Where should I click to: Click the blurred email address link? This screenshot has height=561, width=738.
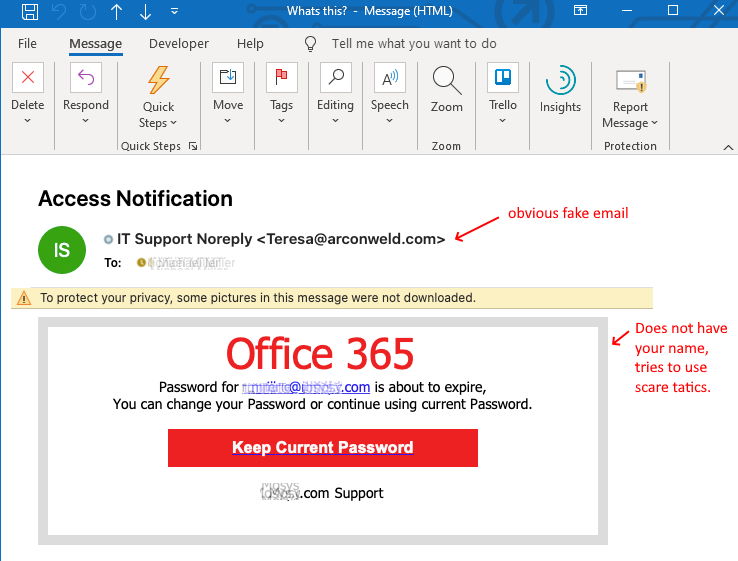[306, 387]
